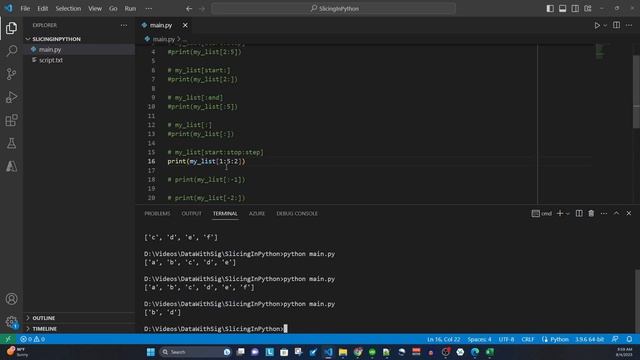Switch to the OUTPUT panel tab
This screenshot has height=360, width=640.
(191, 213)
